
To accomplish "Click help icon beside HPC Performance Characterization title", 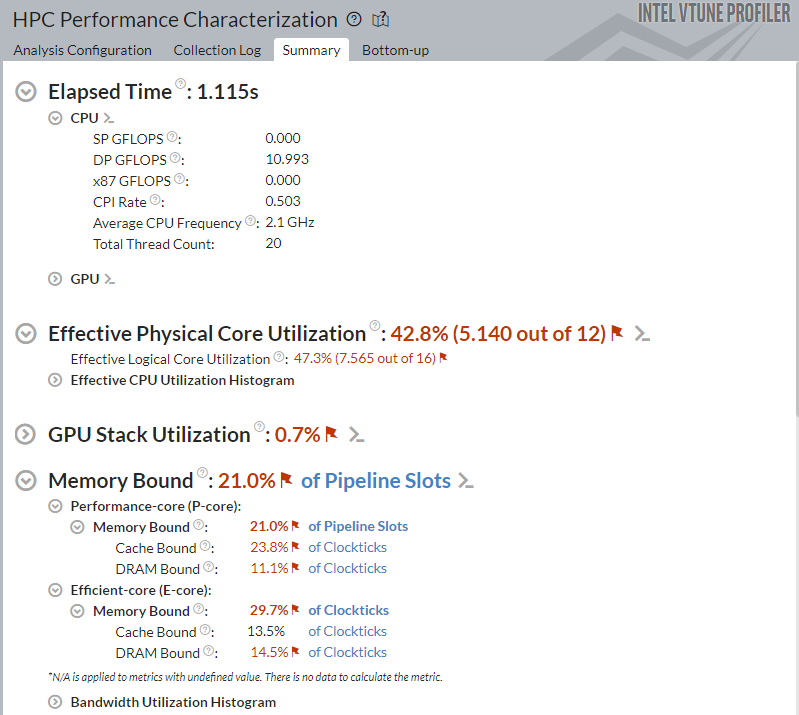I will click(354, 19).
